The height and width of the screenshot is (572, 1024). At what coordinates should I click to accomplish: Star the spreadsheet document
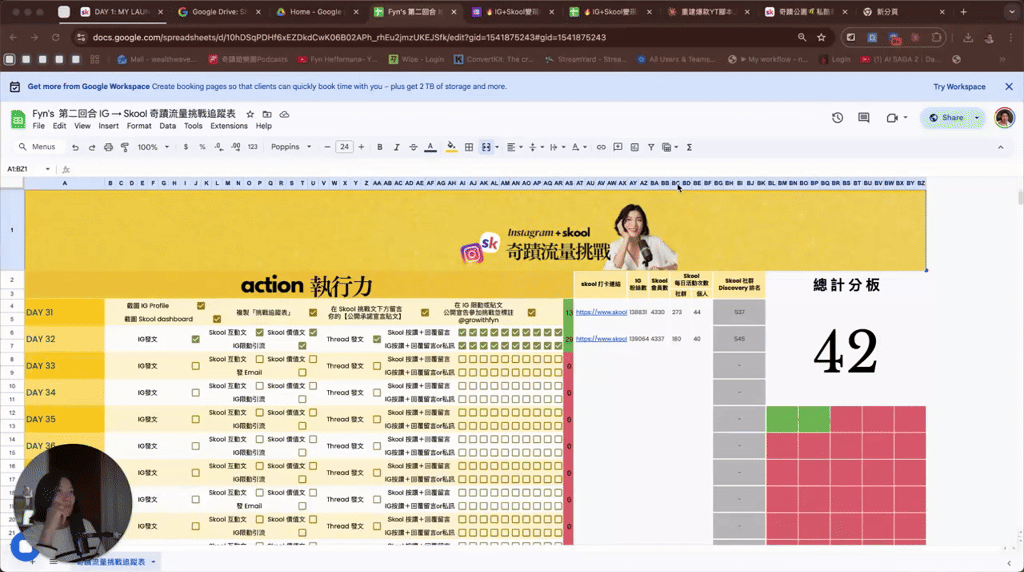click(x=250, y=114)
